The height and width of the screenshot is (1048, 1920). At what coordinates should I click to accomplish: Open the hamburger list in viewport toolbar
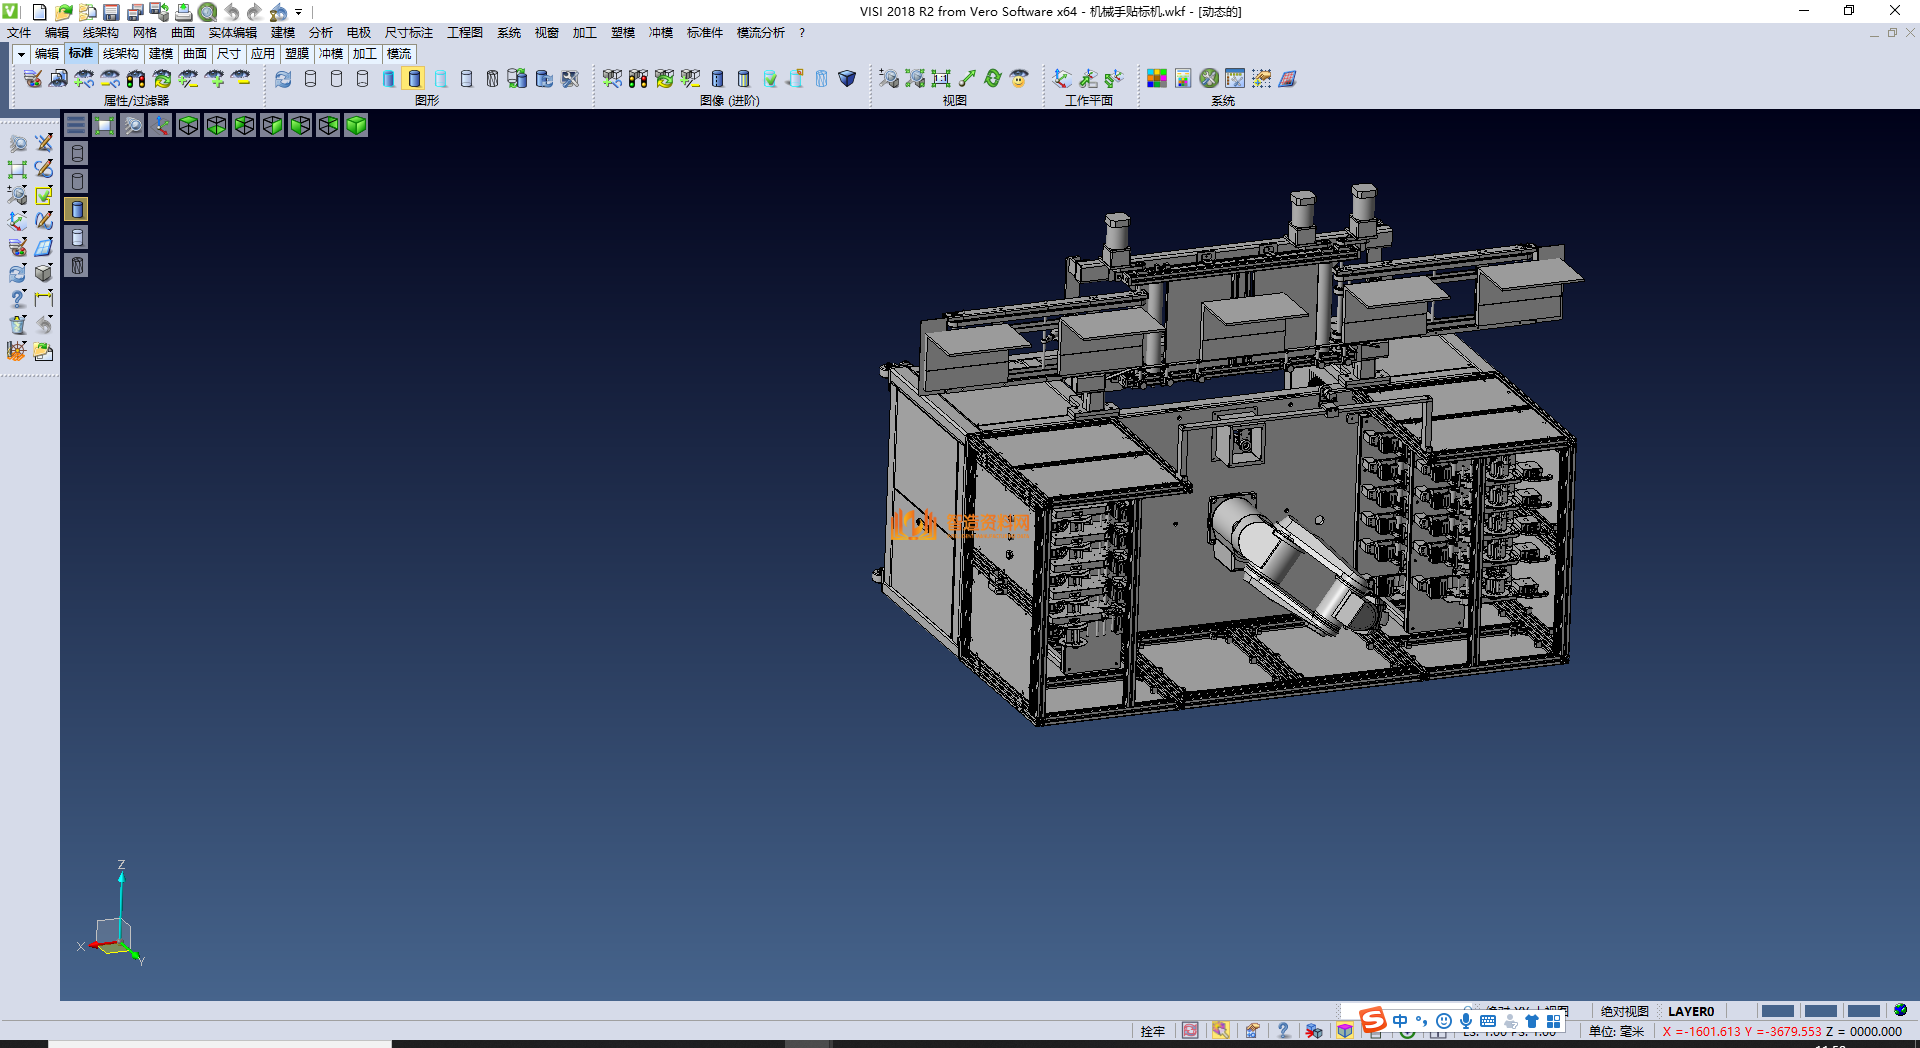click(x=76, y=125)
